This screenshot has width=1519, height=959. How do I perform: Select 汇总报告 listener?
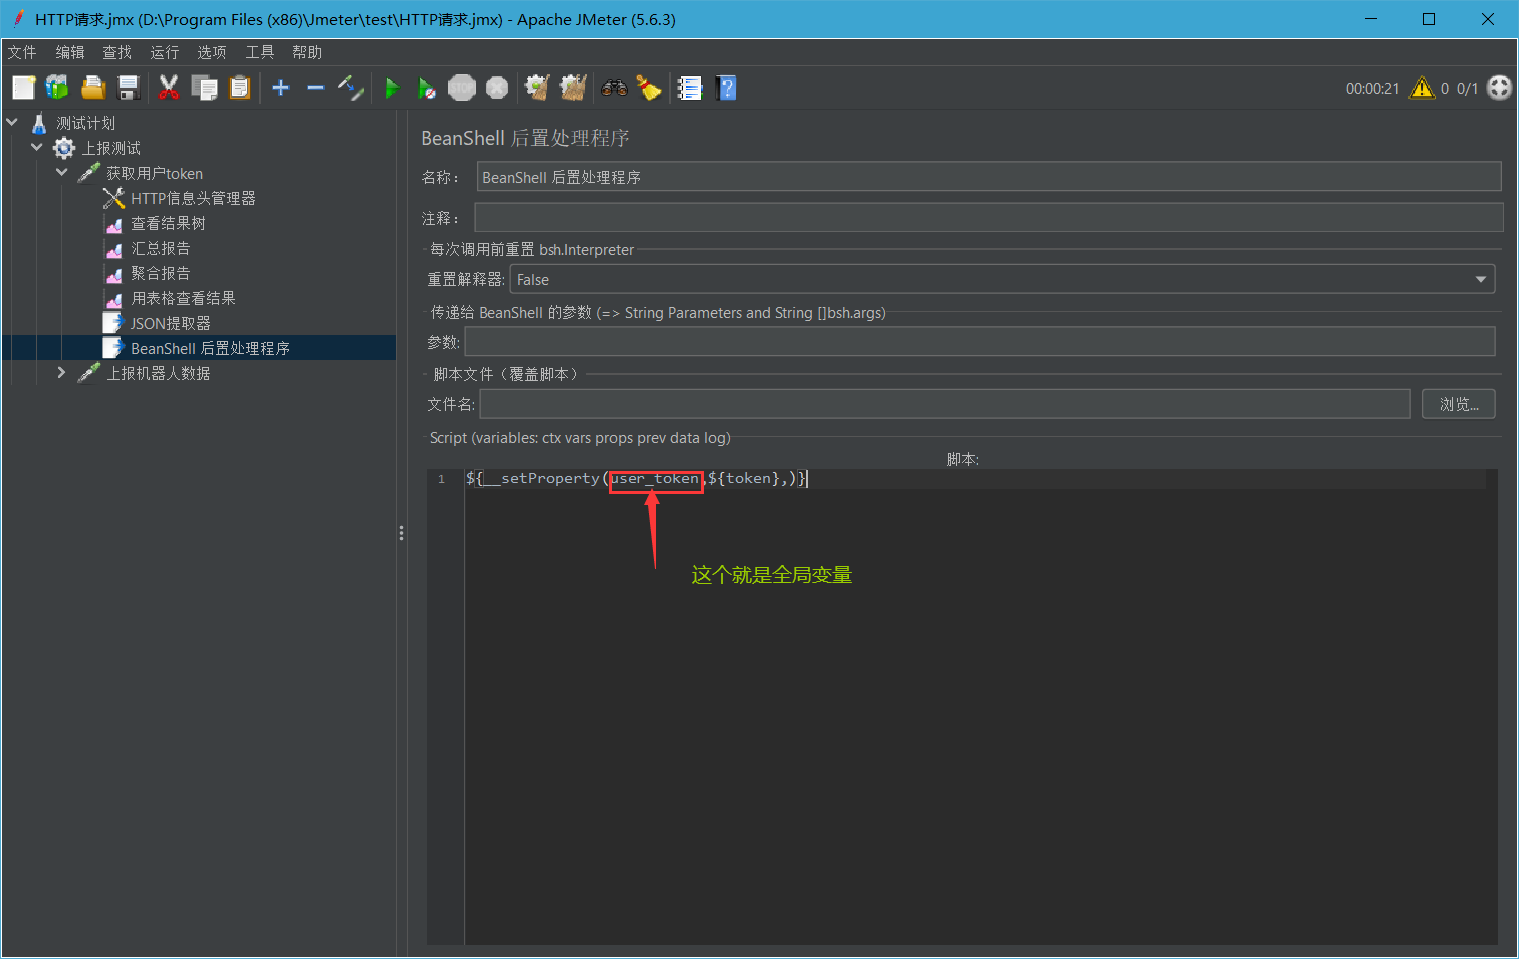click(x=160, y=248)
